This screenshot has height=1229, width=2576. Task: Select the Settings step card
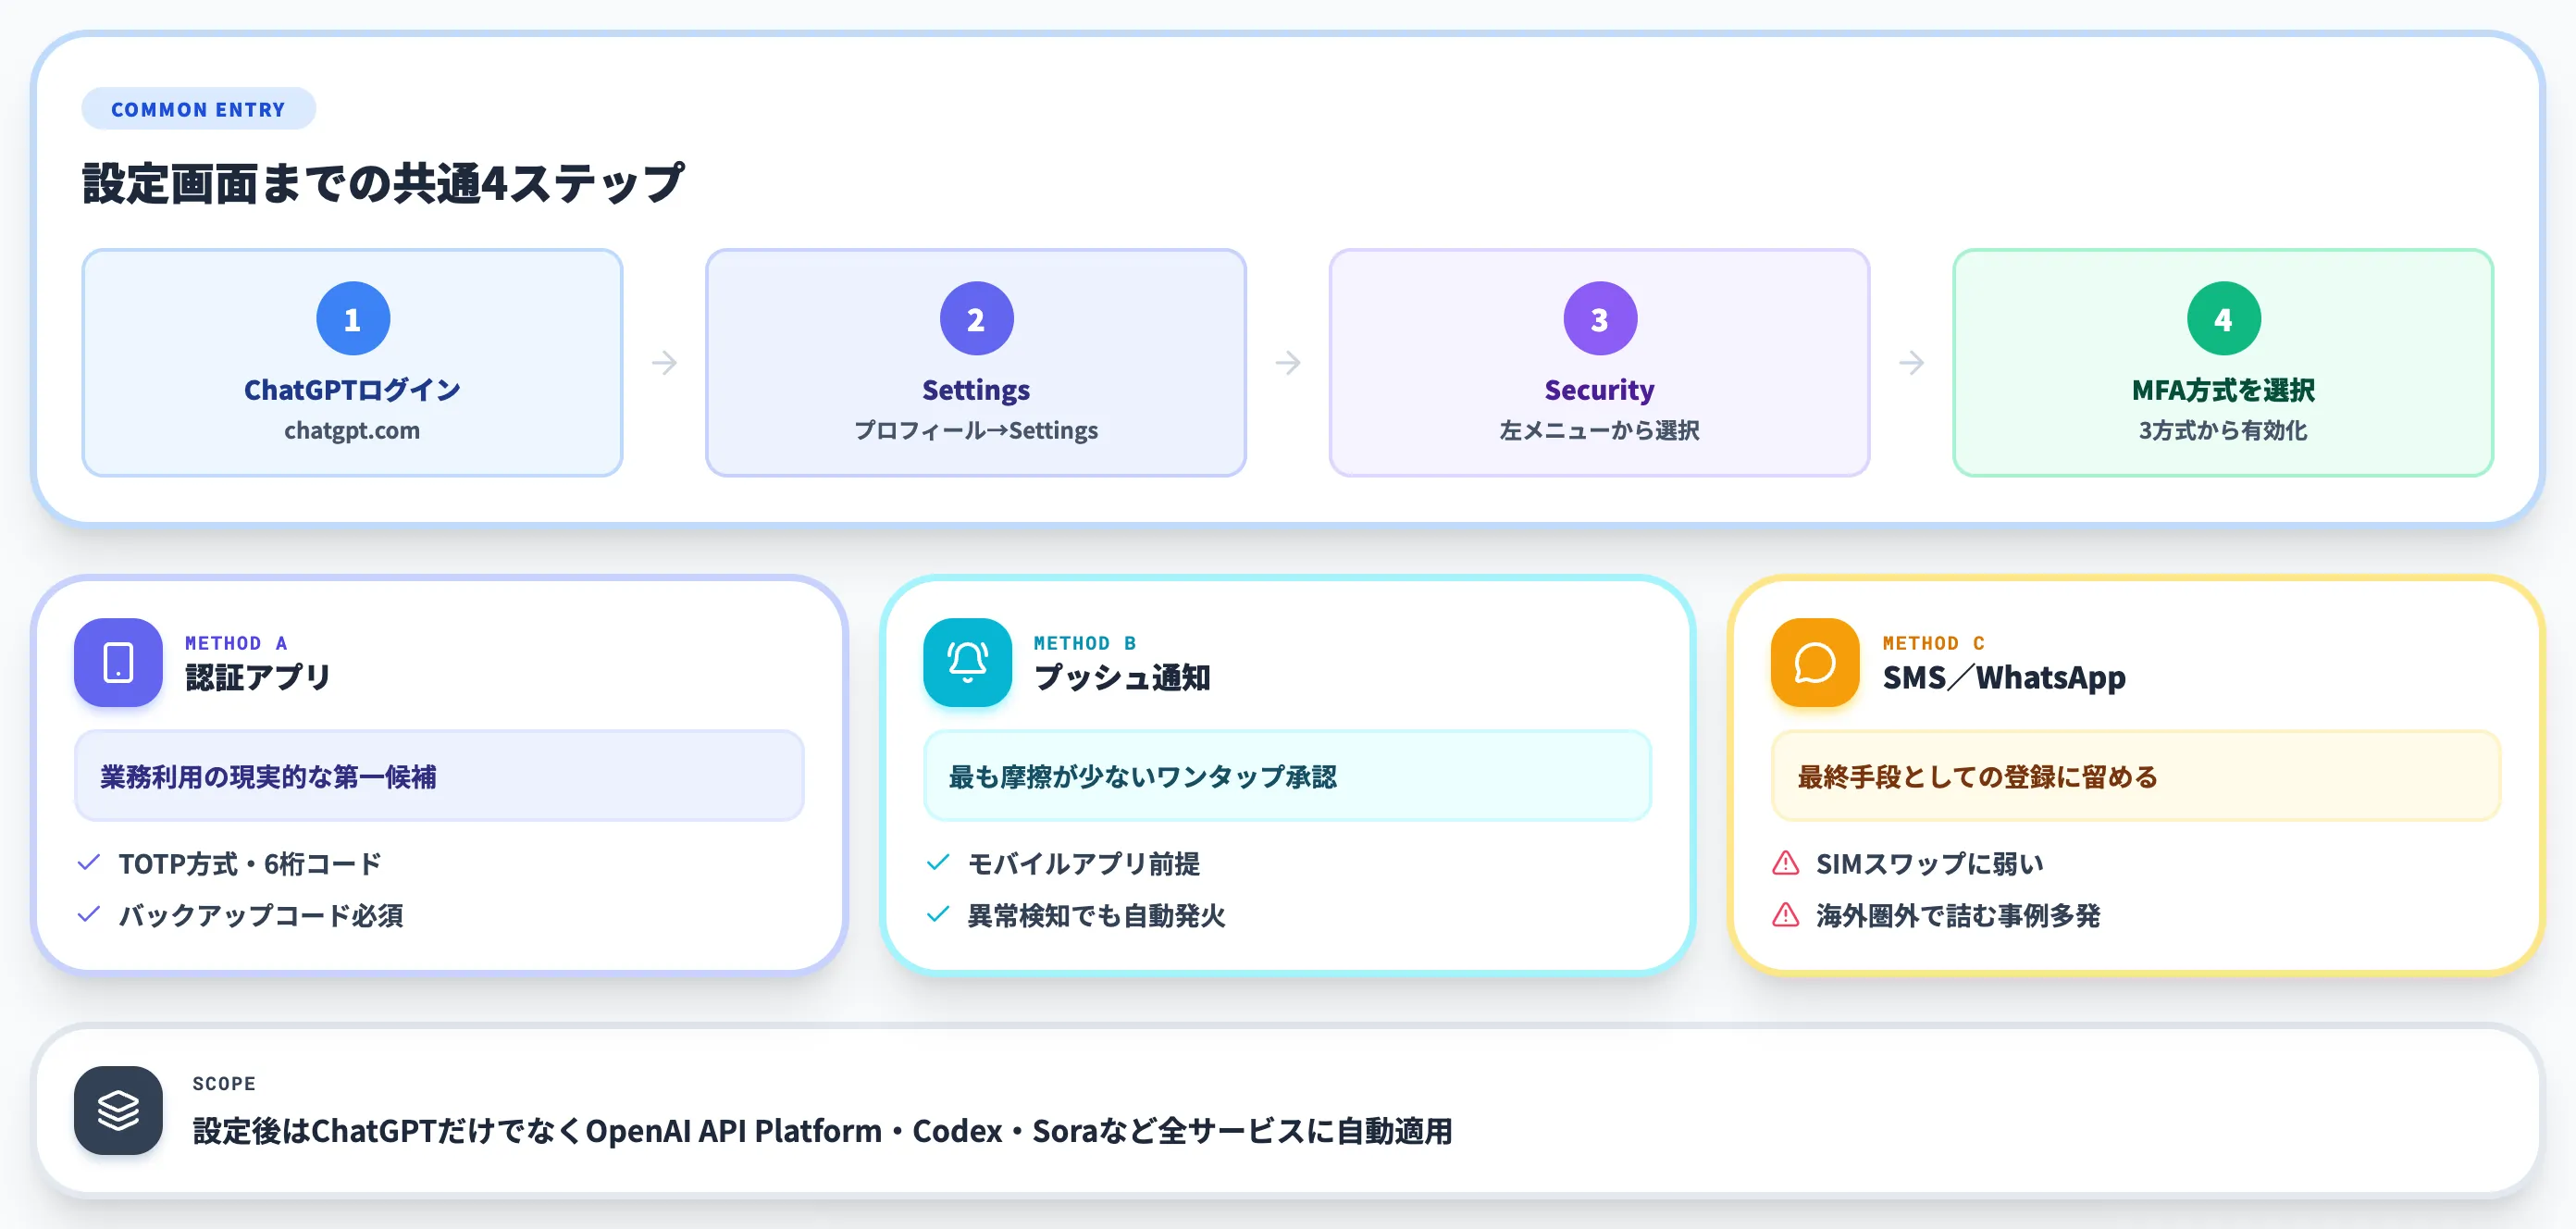click(976, 362)
